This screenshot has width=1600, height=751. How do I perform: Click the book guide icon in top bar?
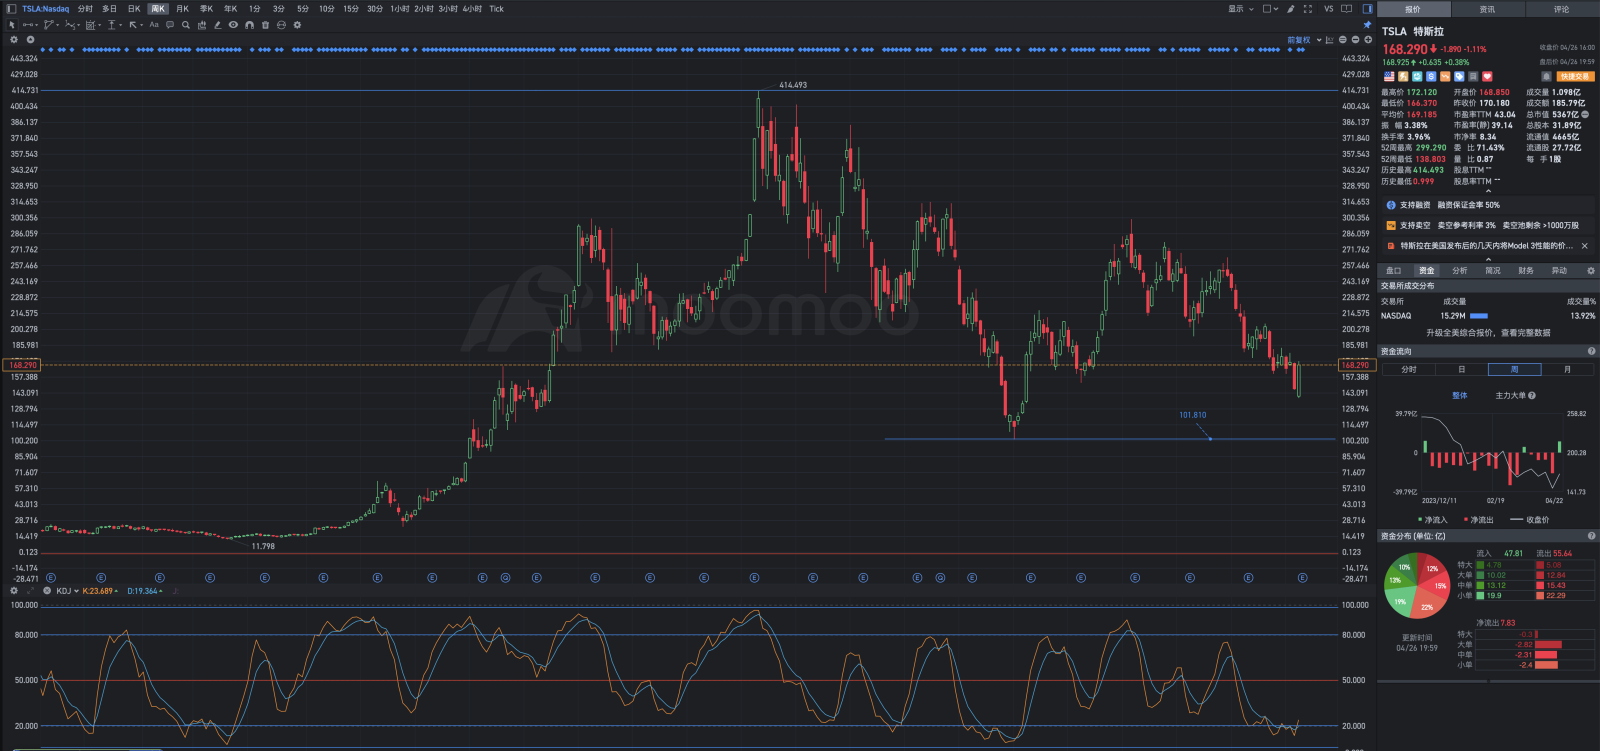point(1348,9)
